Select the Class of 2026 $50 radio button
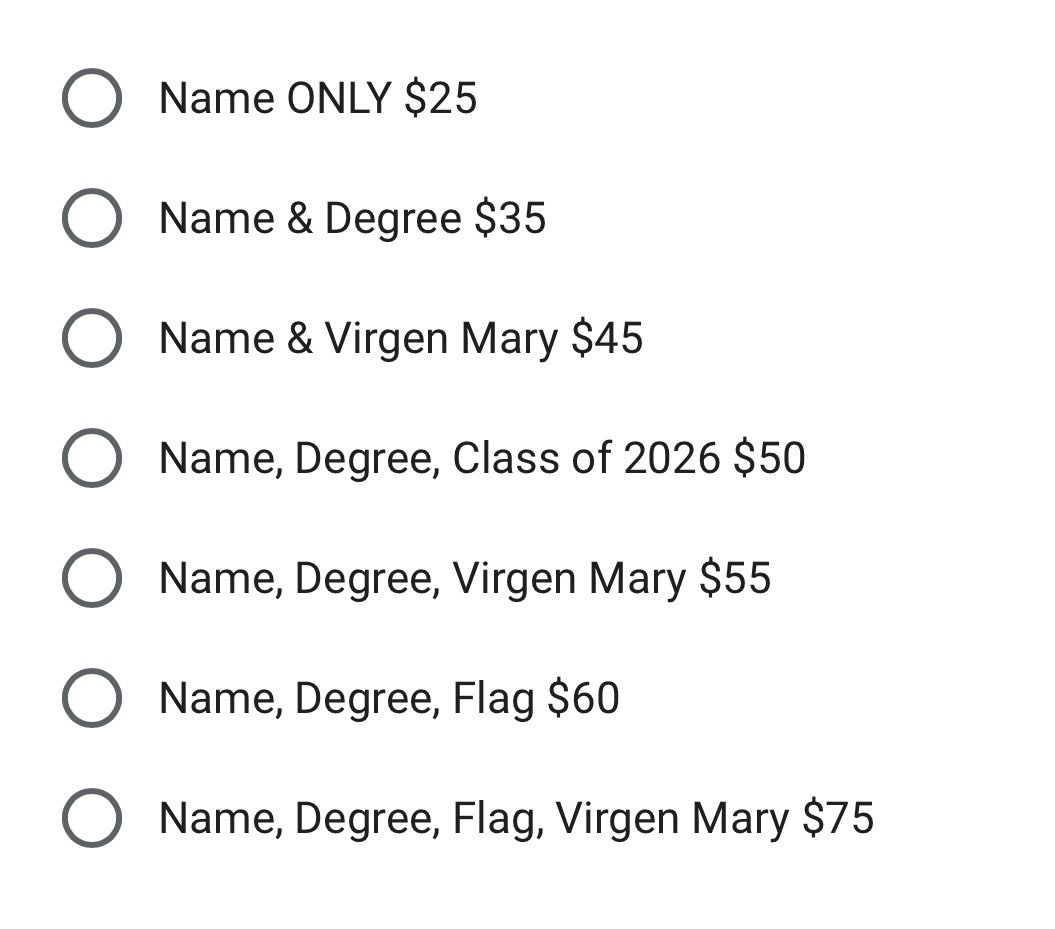 pos(92,458)
